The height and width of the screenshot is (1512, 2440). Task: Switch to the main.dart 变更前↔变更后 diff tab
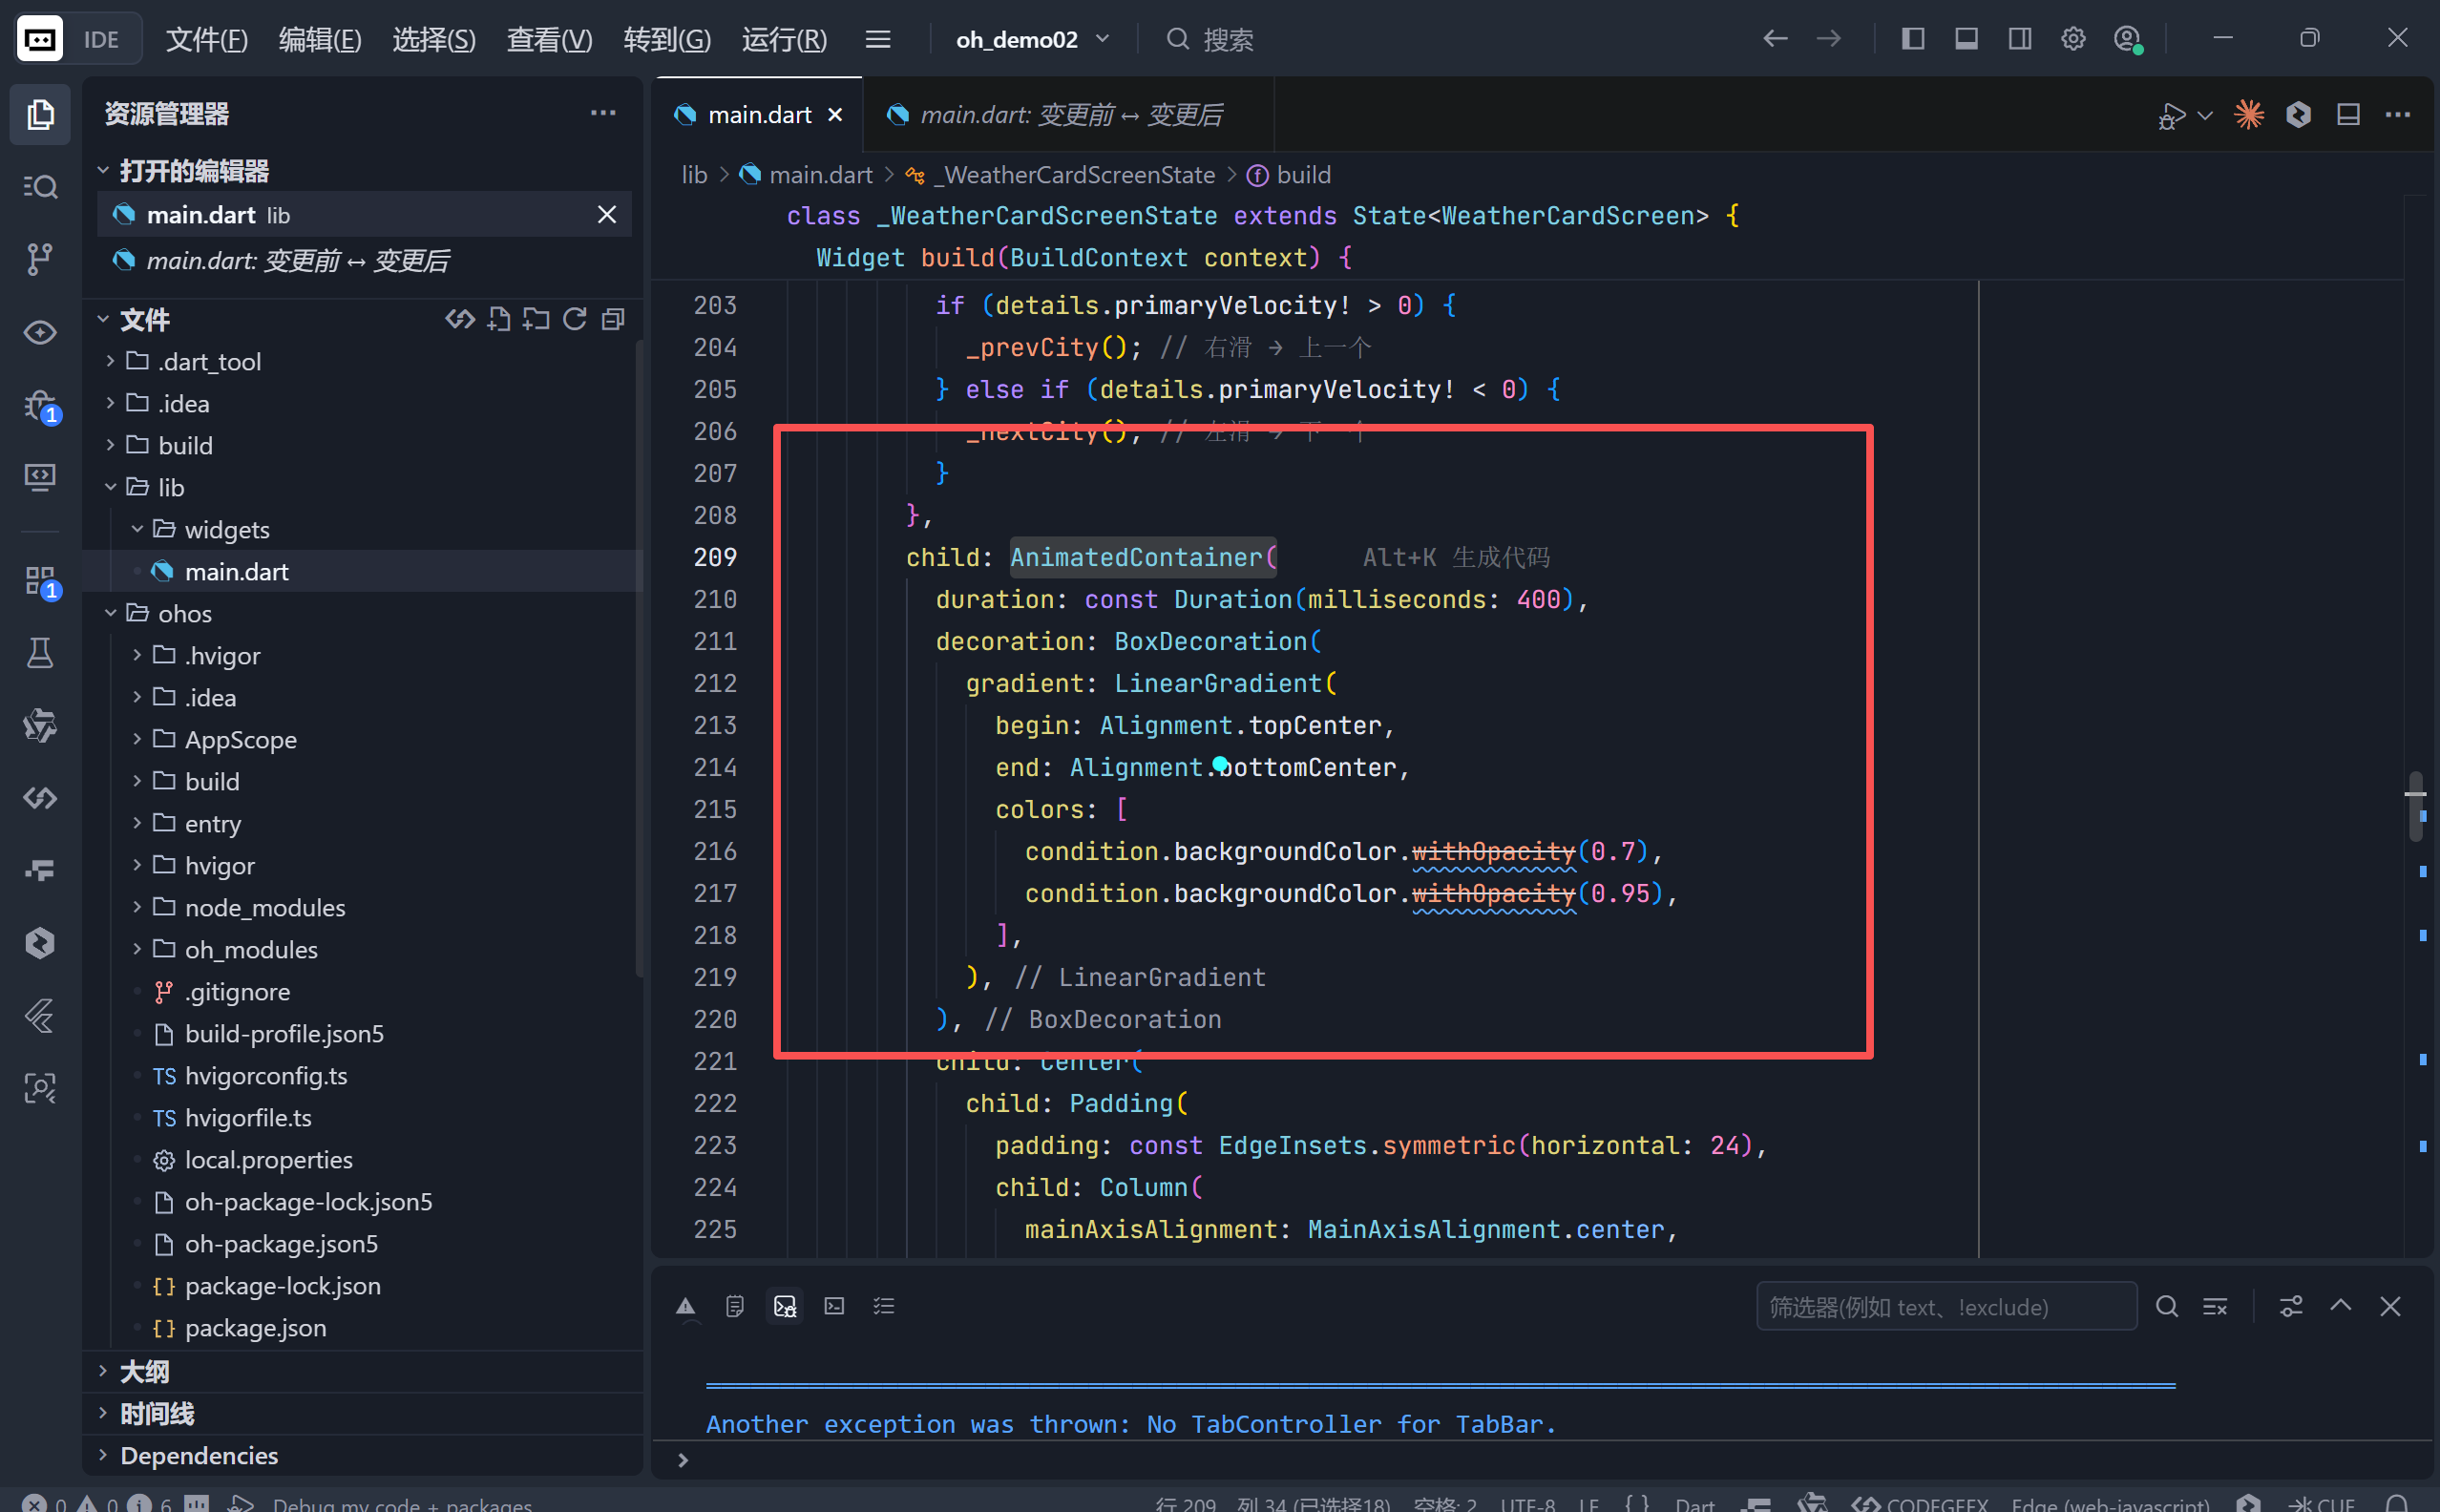[1070, 115]
